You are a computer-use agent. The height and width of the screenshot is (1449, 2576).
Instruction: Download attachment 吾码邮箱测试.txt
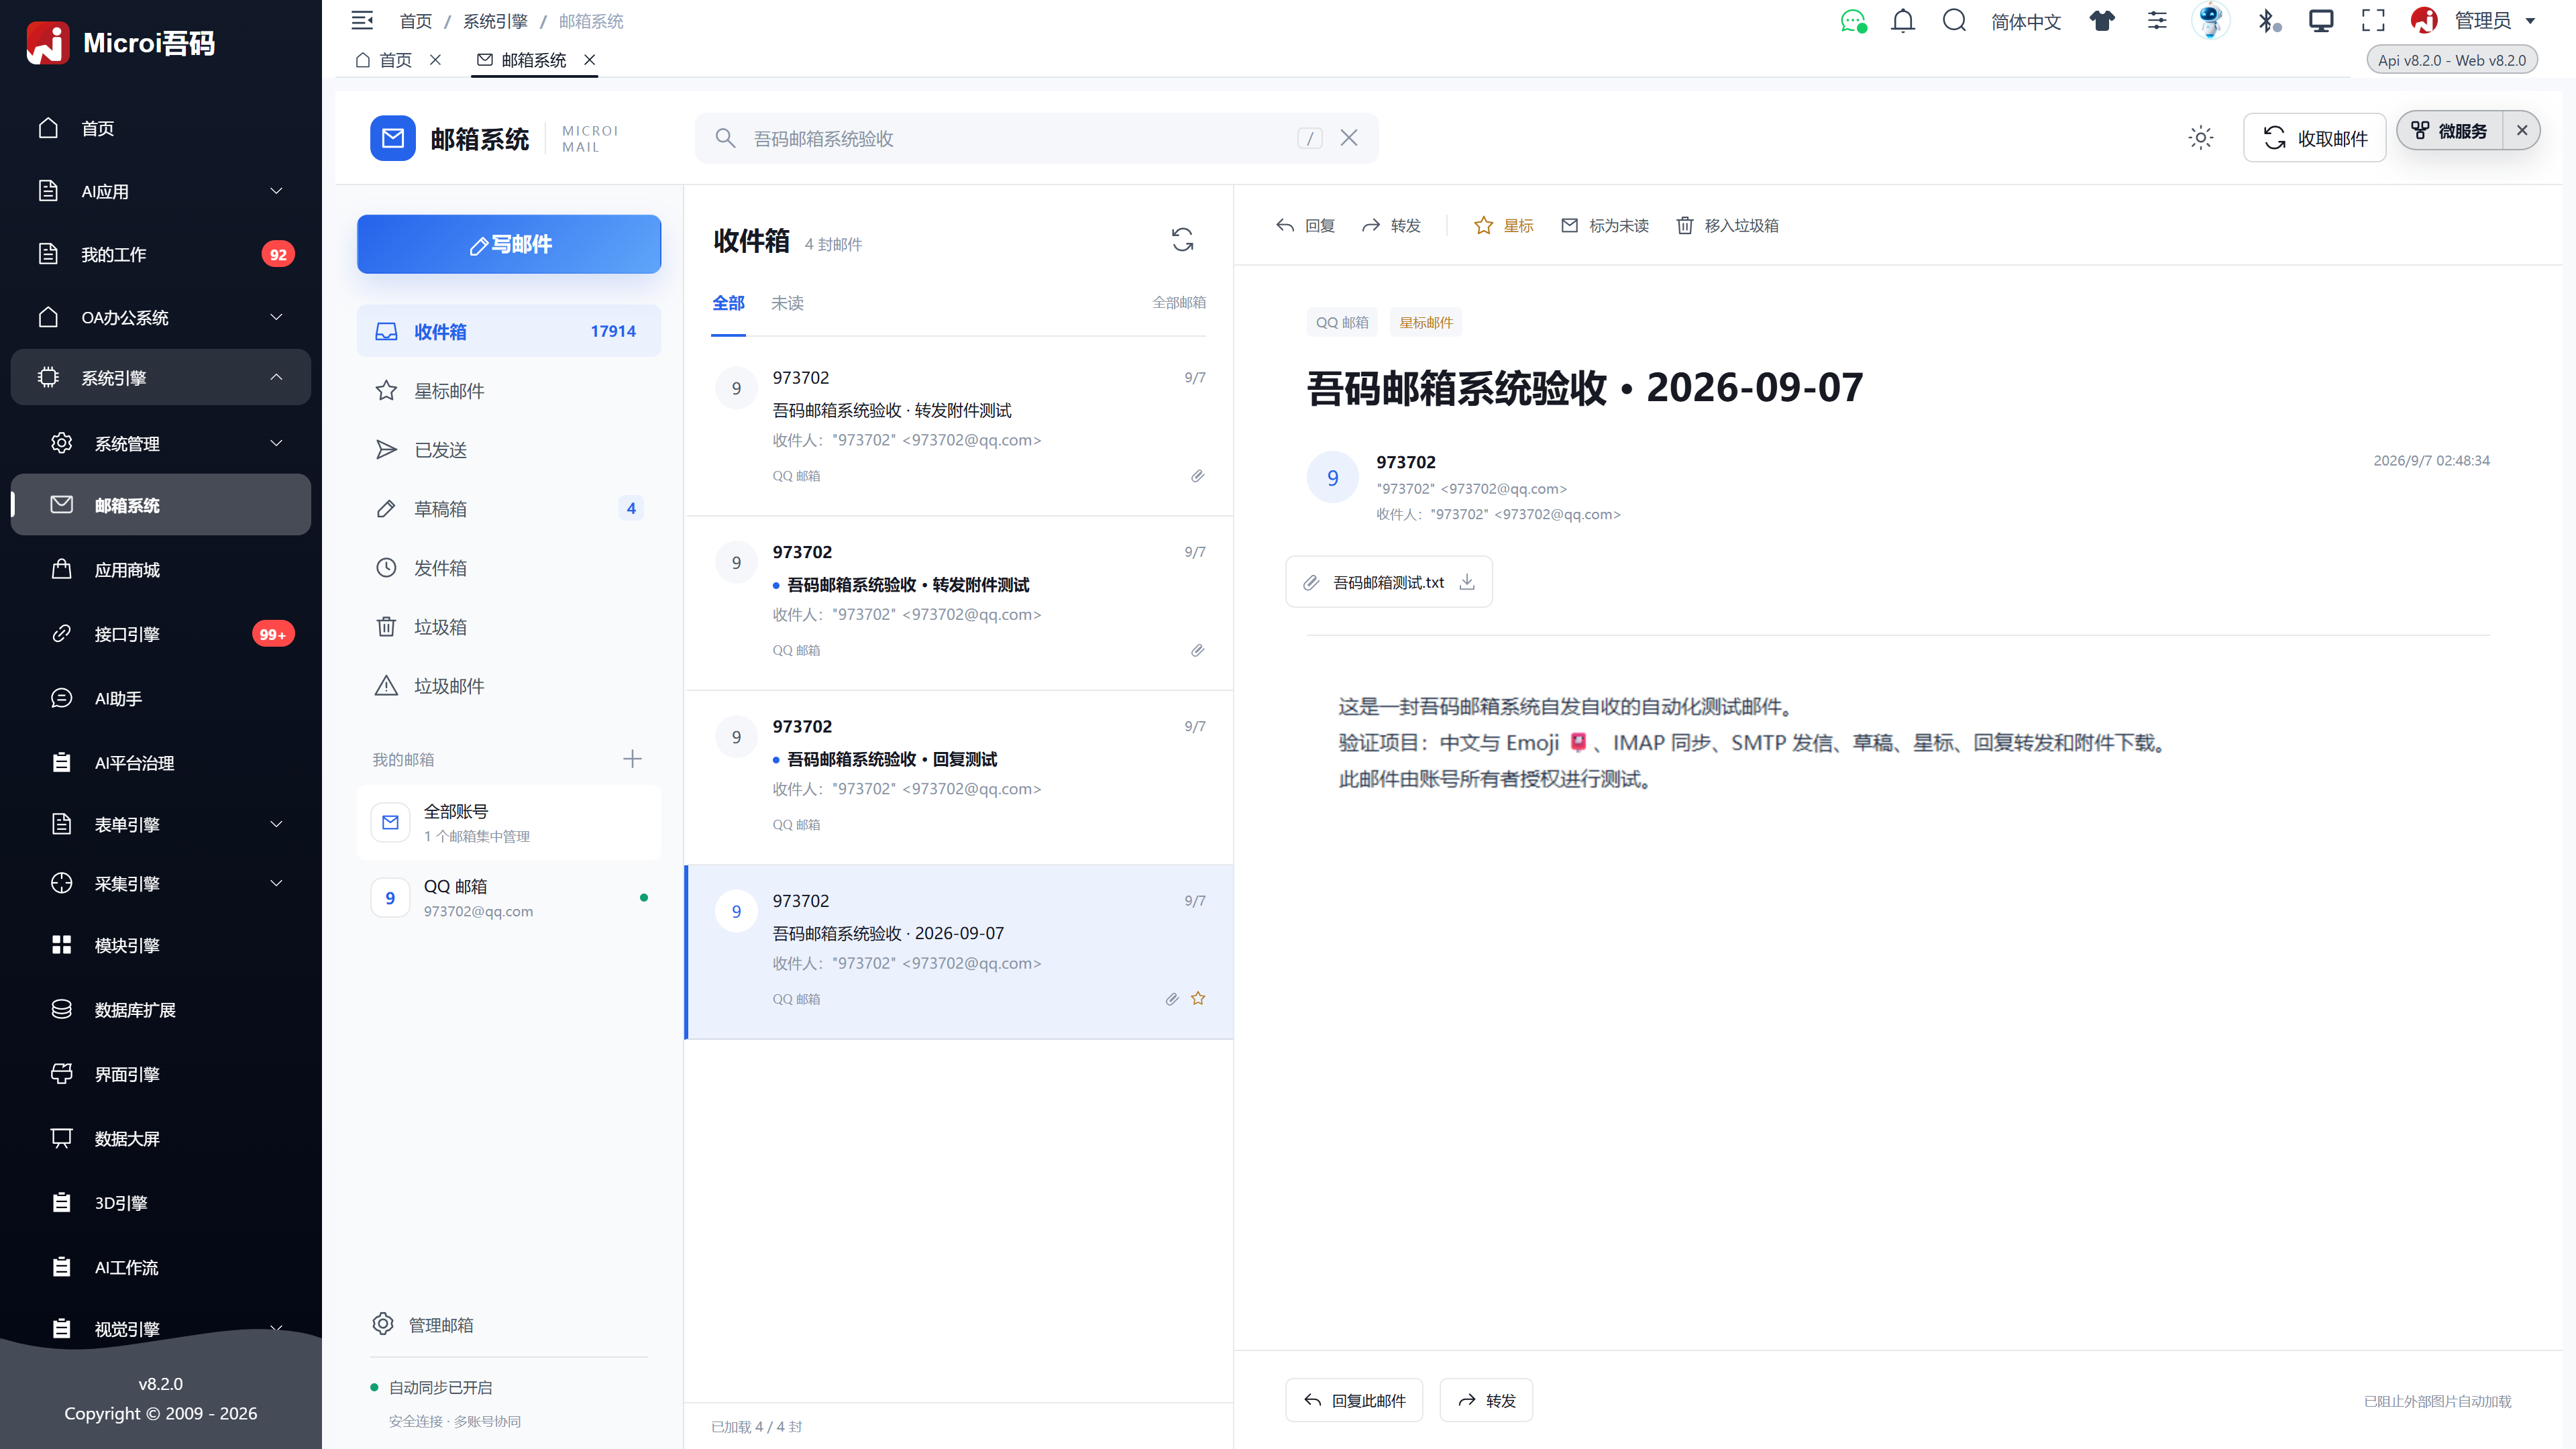coord(1467,582)
